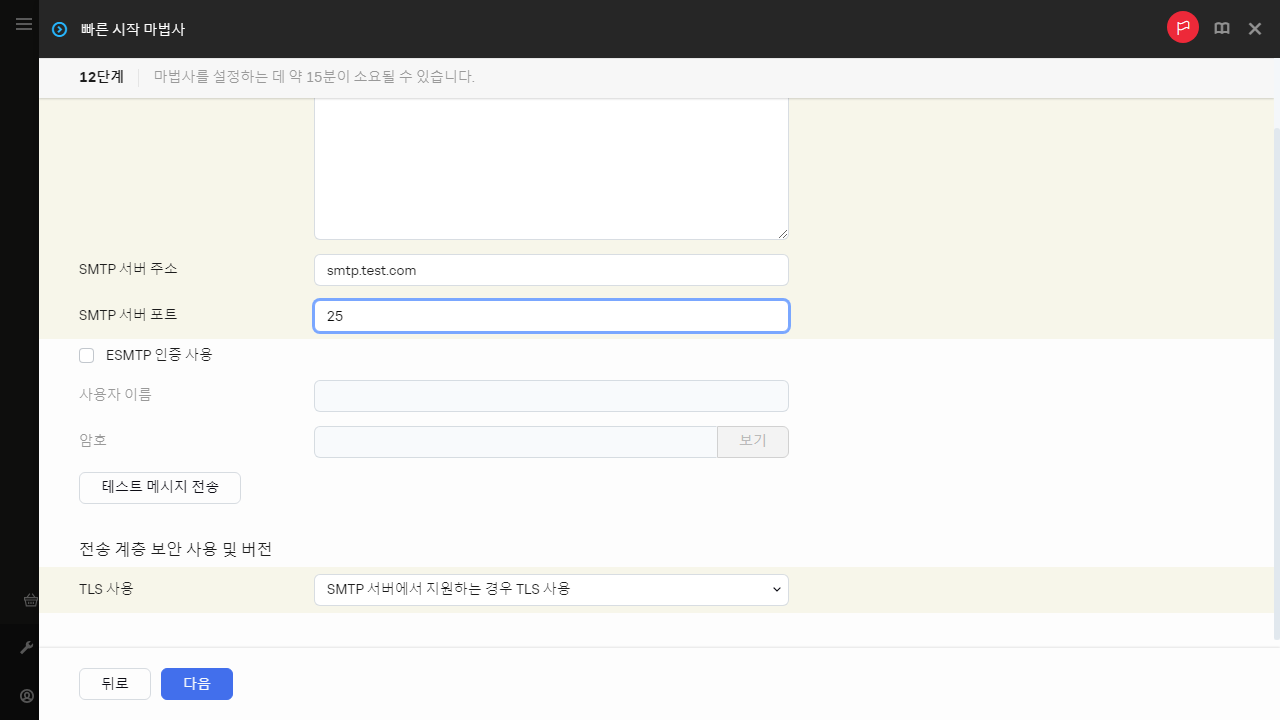
Task: Enable the ESMTP 인증 사용 checkbox
Action: point(86,355)
